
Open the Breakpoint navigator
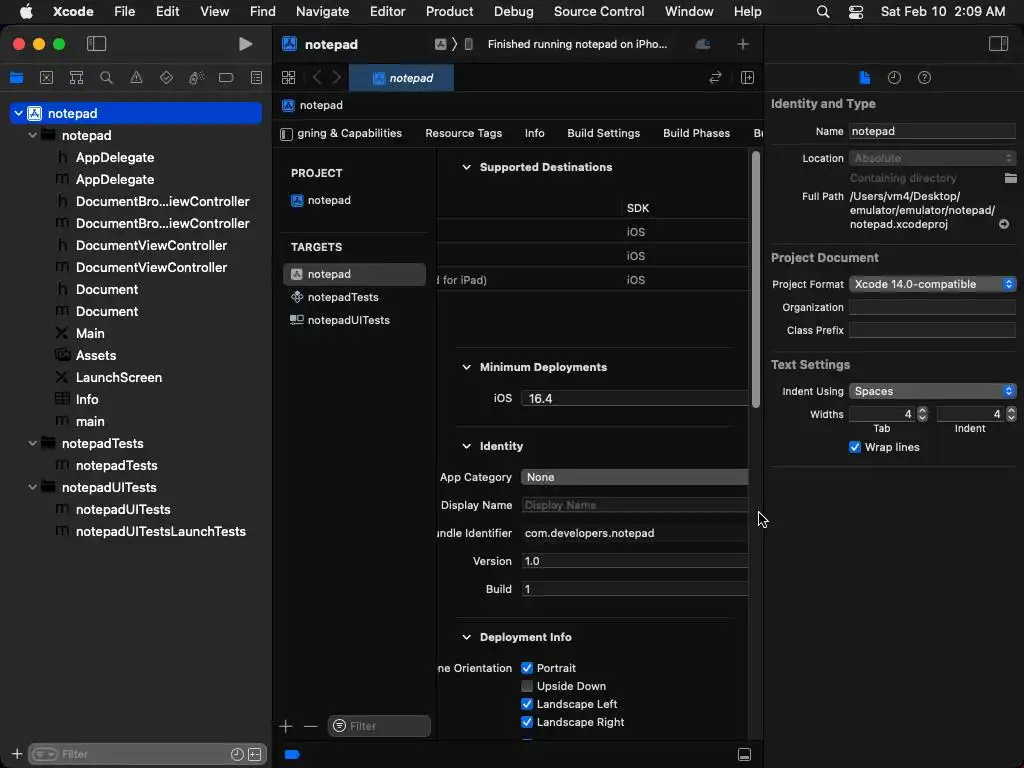[x=226, y=78]
